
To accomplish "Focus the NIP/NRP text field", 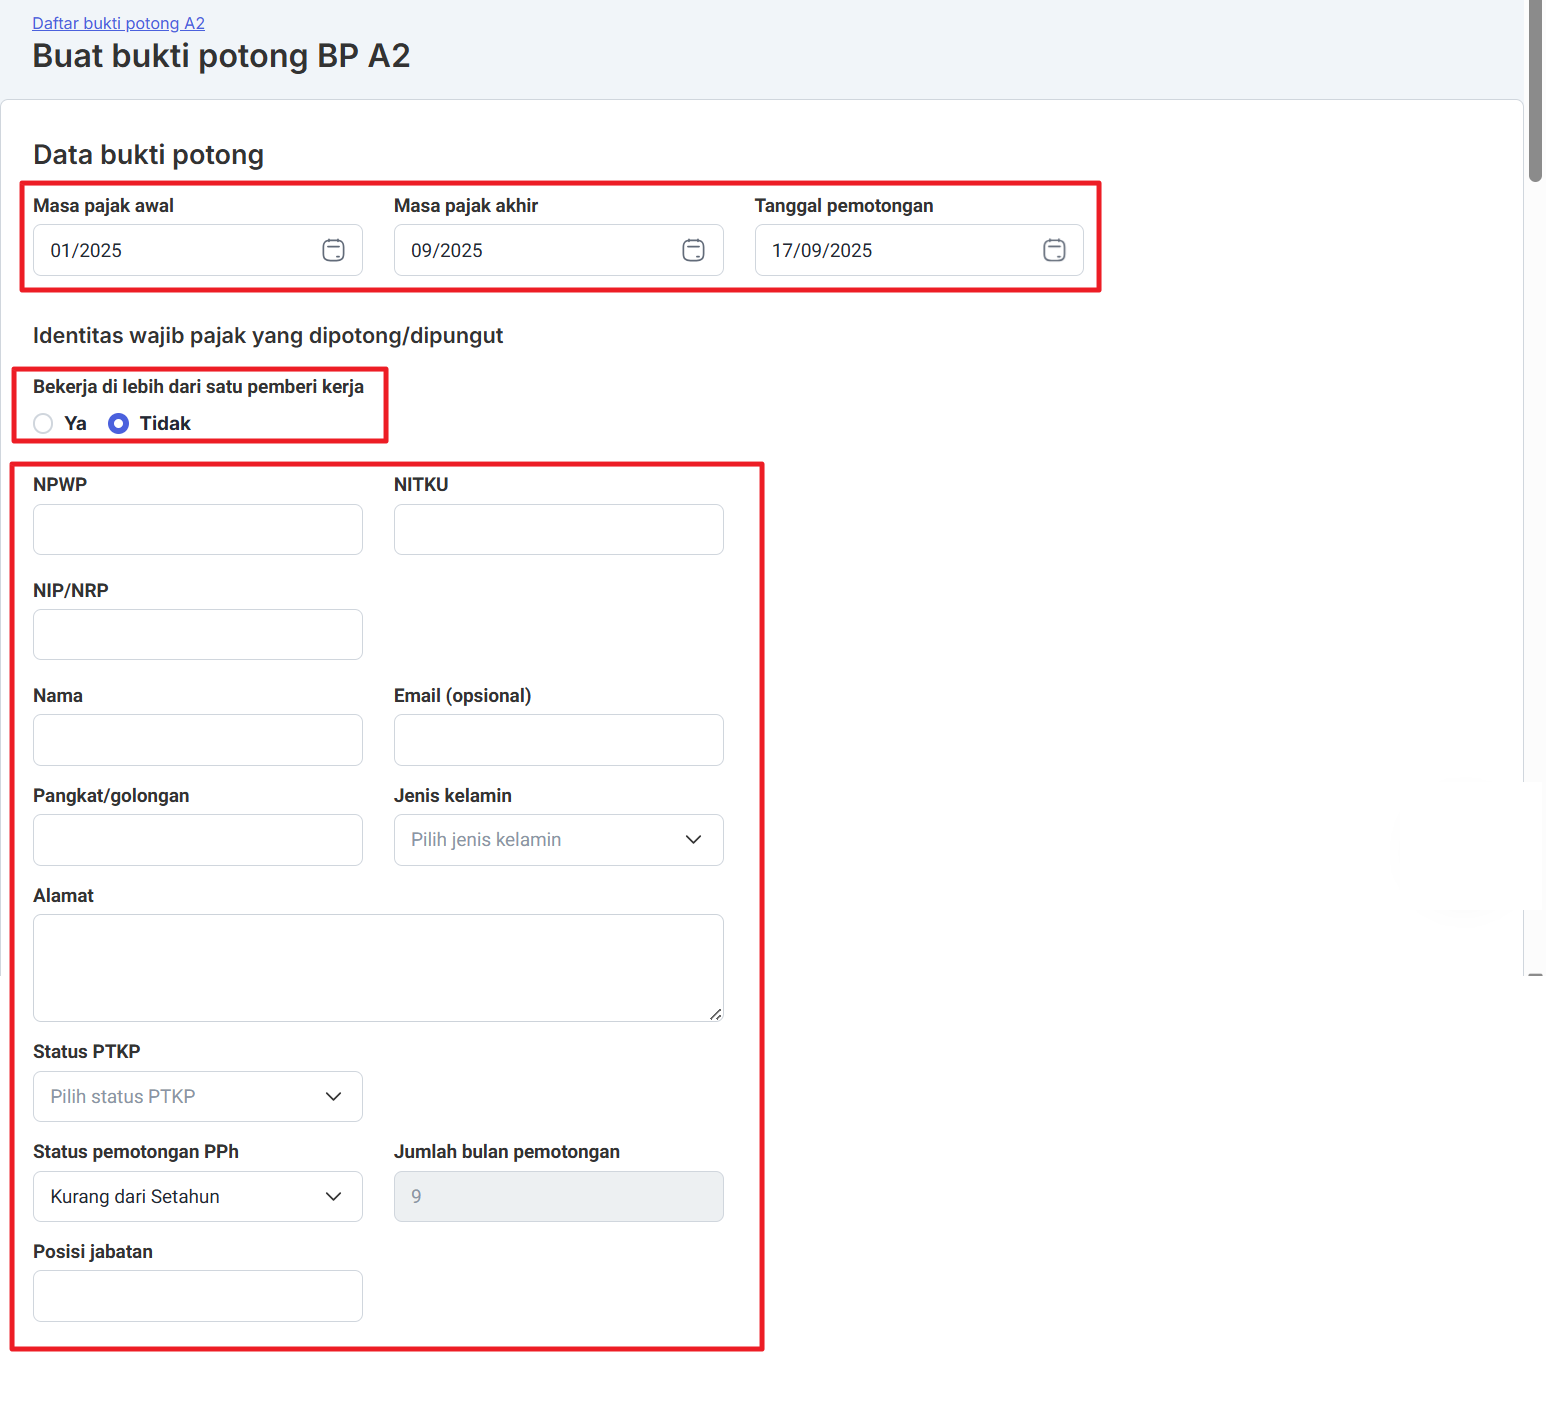I will click(197, 635).
